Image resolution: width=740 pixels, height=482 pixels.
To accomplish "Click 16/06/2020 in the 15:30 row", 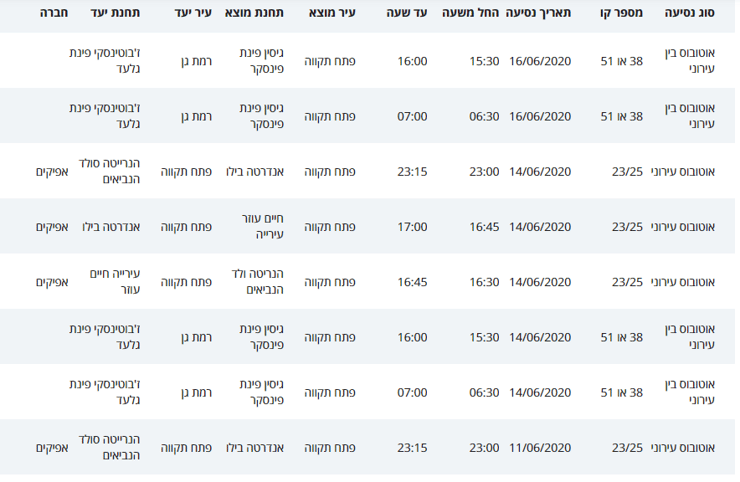I will pyautogui.click(x=540, y=61).
